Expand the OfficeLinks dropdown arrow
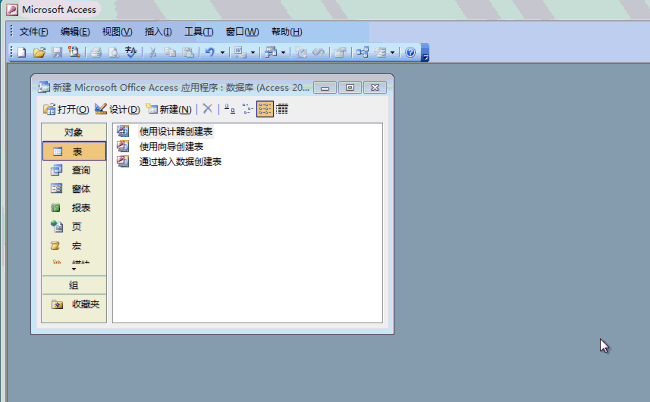 coord(253,53)
